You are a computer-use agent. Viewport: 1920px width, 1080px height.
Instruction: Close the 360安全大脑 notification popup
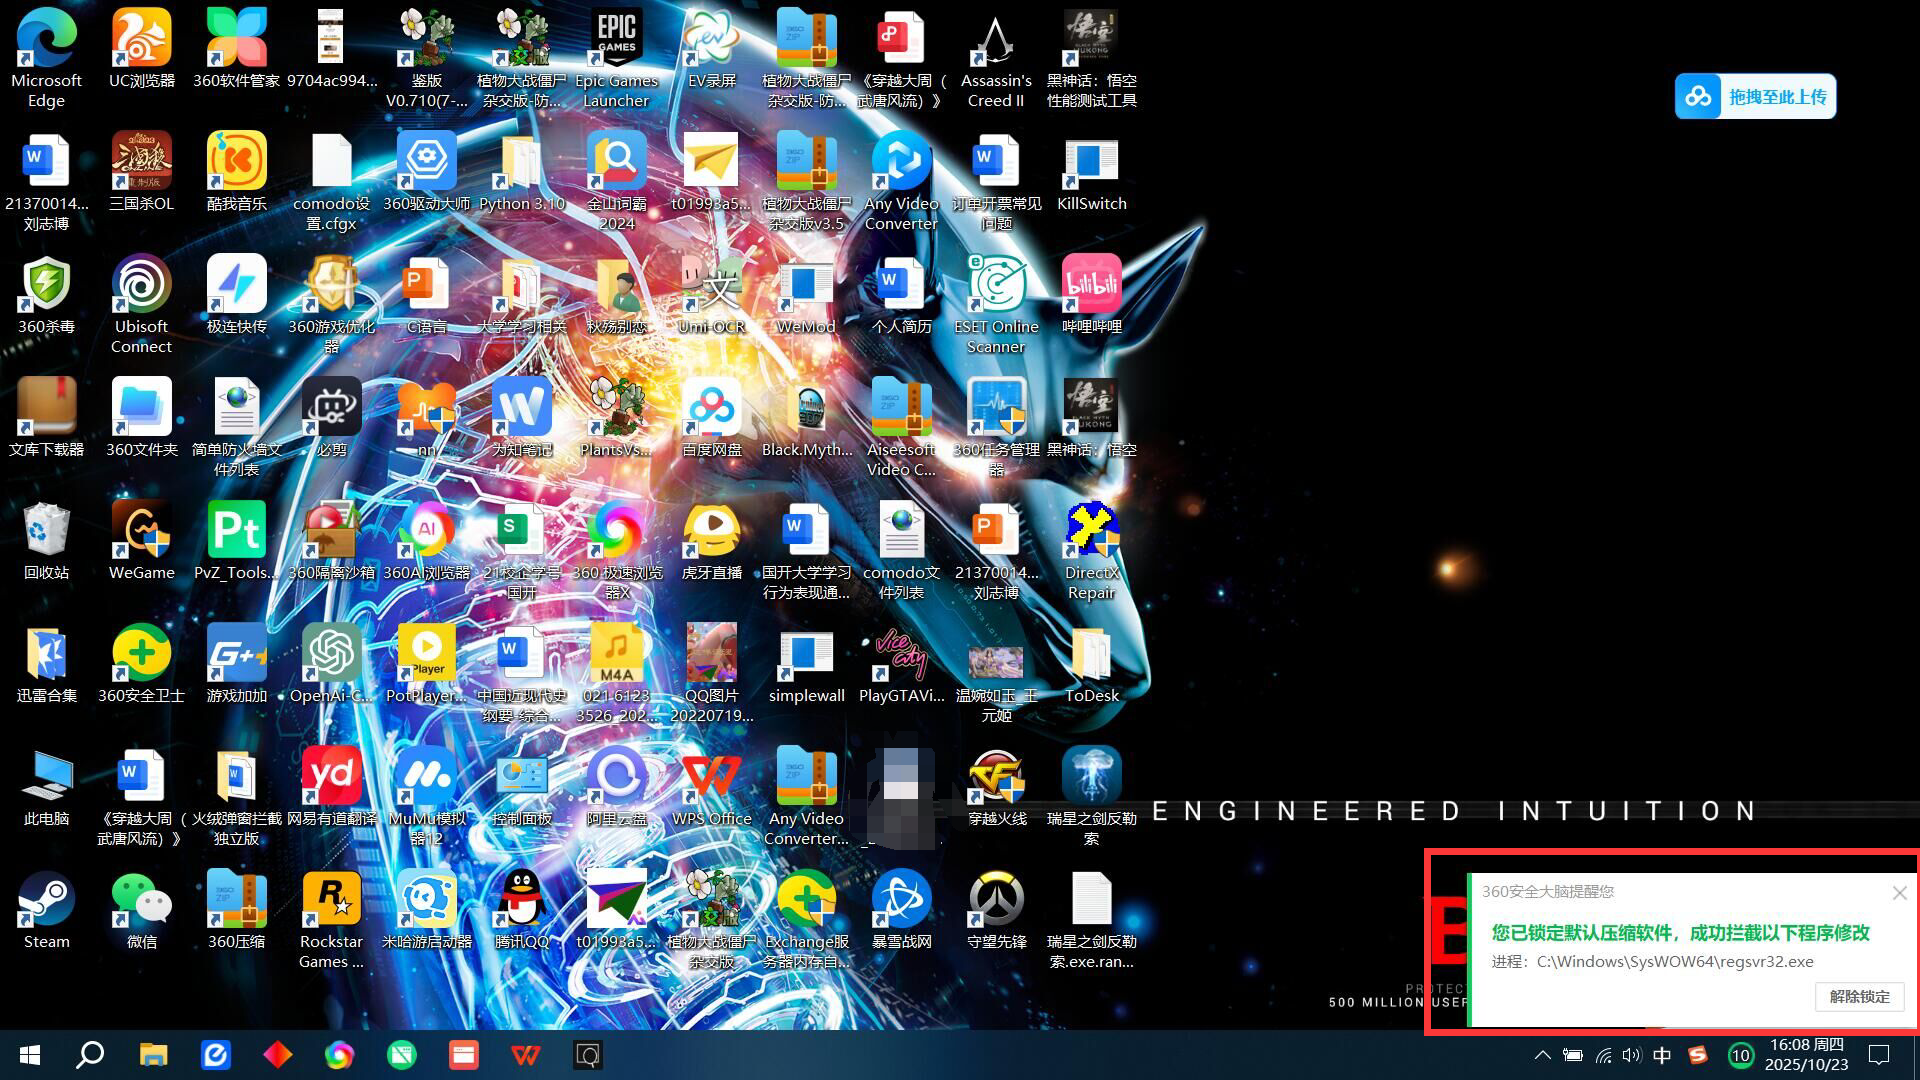(x=1899, y=893)
